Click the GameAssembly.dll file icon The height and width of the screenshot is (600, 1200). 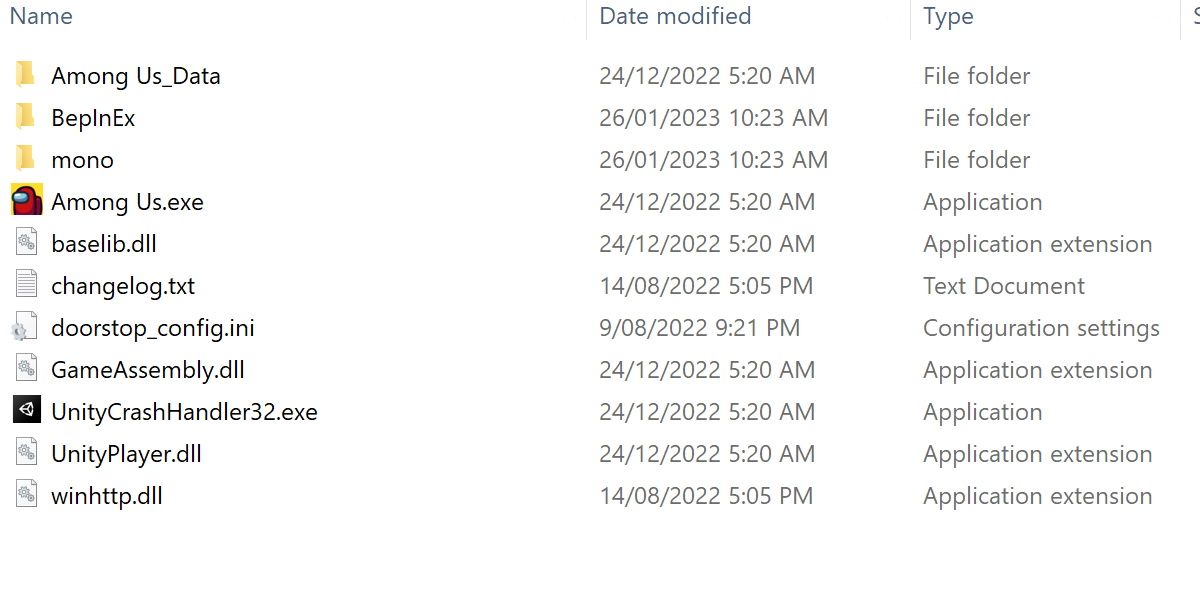27,369
